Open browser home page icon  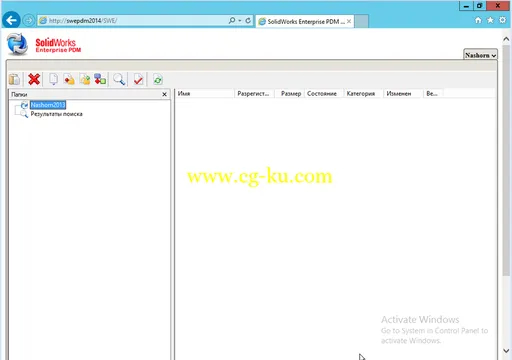[x=478, y=20]
